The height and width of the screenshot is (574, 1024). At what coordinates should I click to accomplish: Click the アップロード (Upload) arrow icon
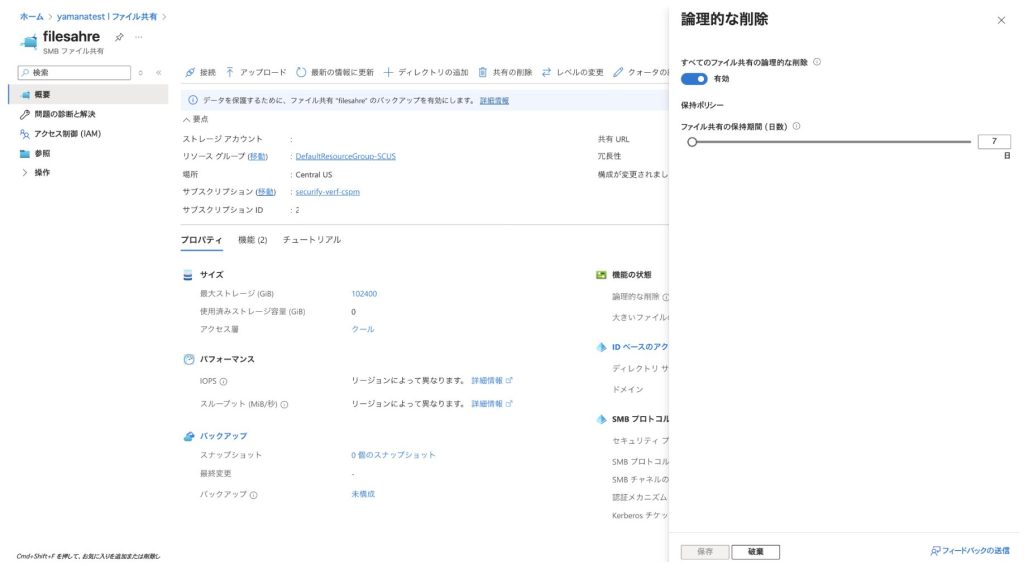[230, 73]
